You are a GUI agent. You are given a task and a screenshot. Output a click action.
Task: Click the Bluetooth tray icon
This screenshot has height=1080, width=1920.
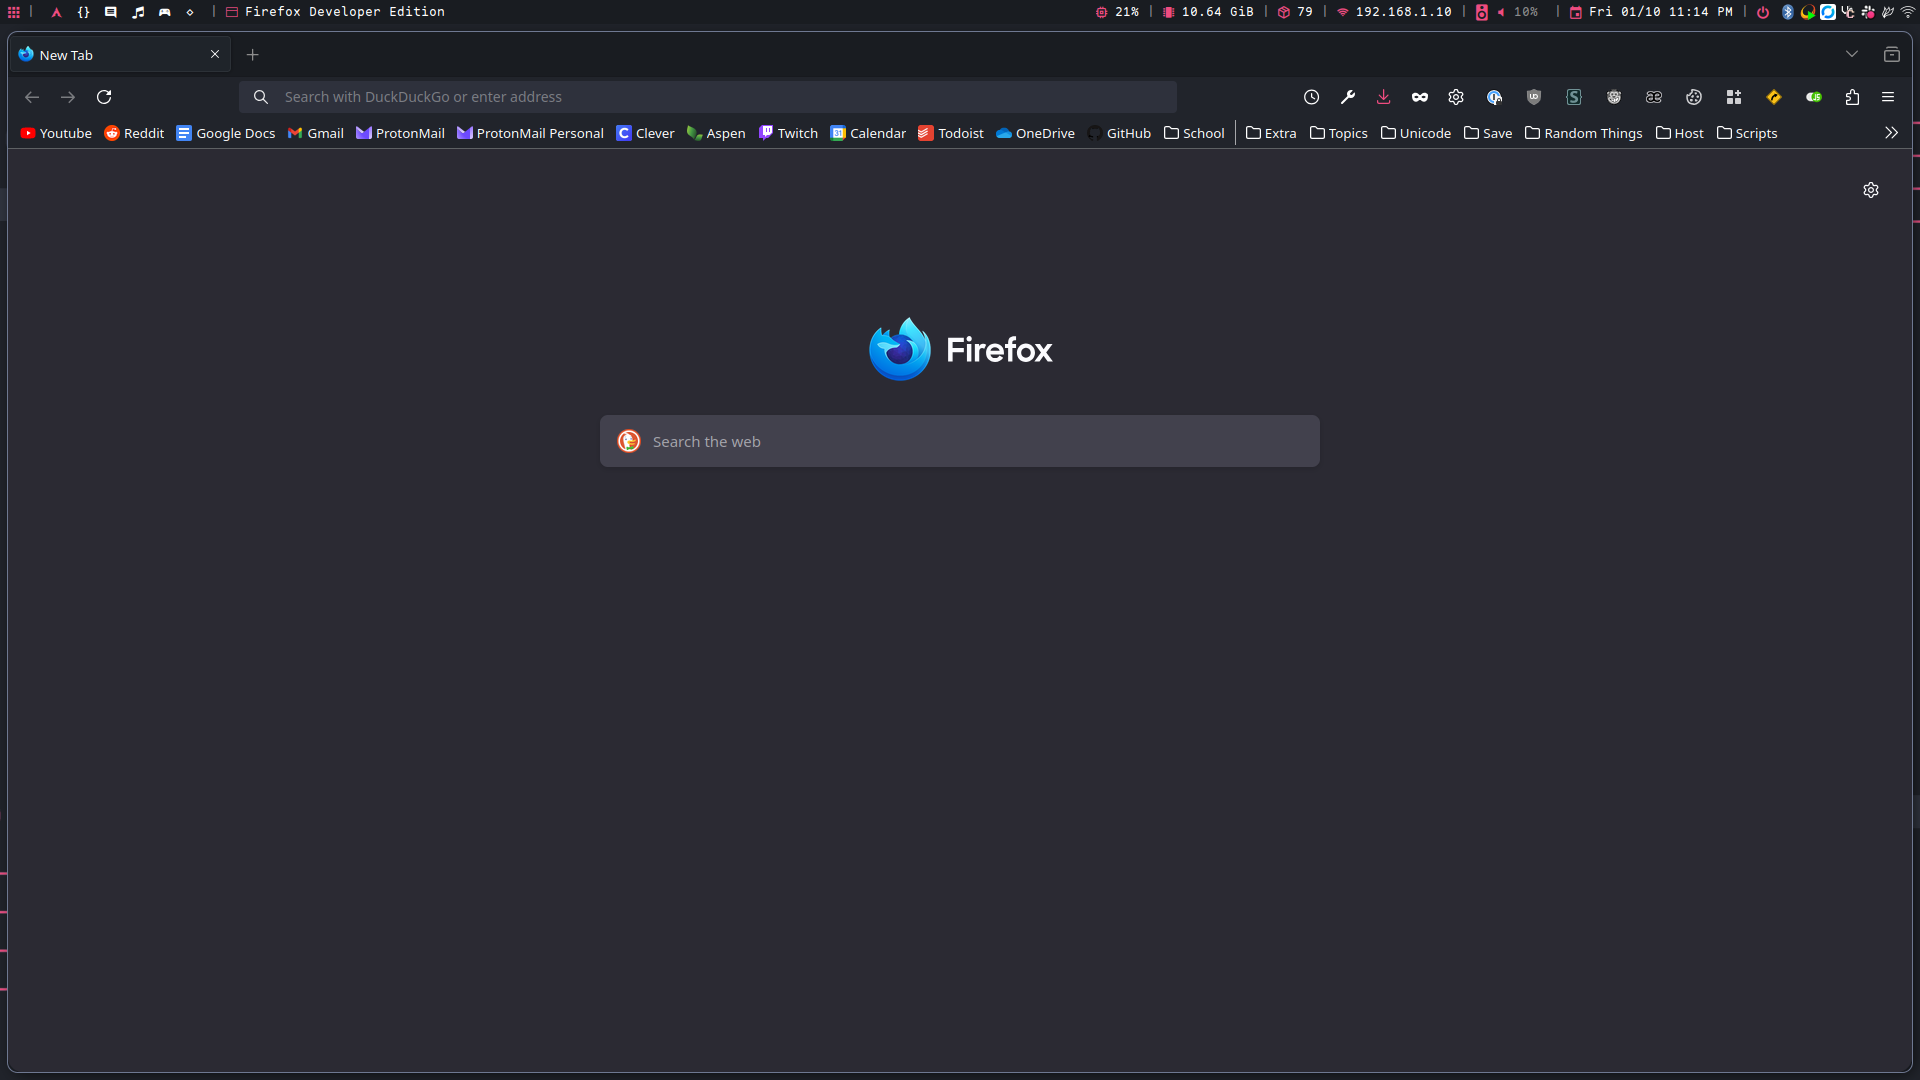pos(1788,12)
